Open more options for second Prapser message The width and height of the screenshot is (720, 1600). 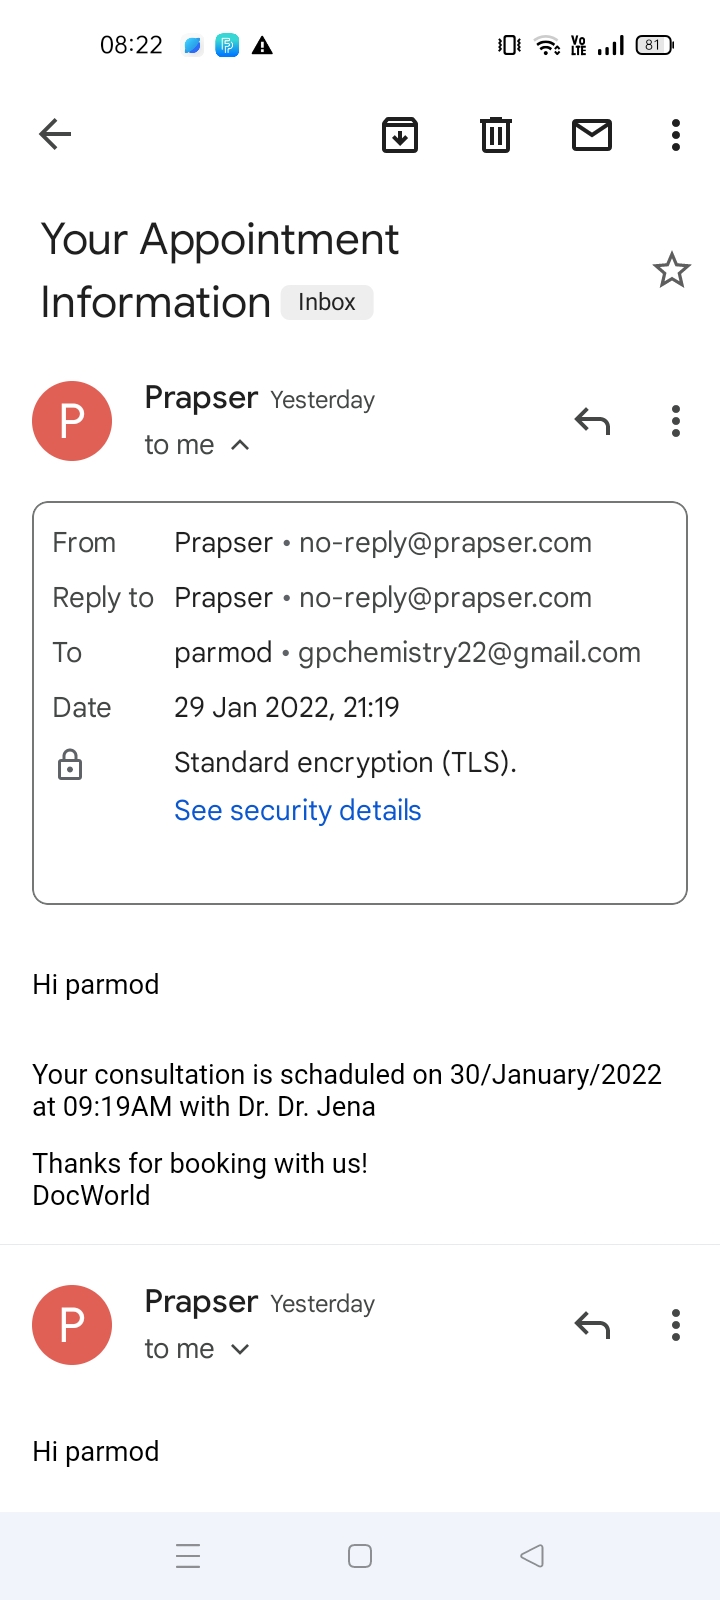point(676,1325)
